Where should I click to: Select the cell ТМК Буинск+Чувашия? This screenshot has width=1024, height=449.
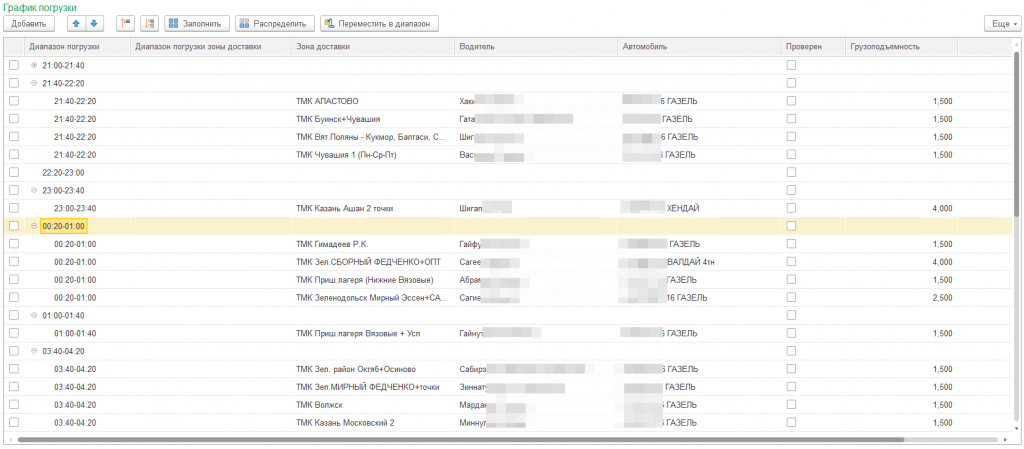click(373, 119)
